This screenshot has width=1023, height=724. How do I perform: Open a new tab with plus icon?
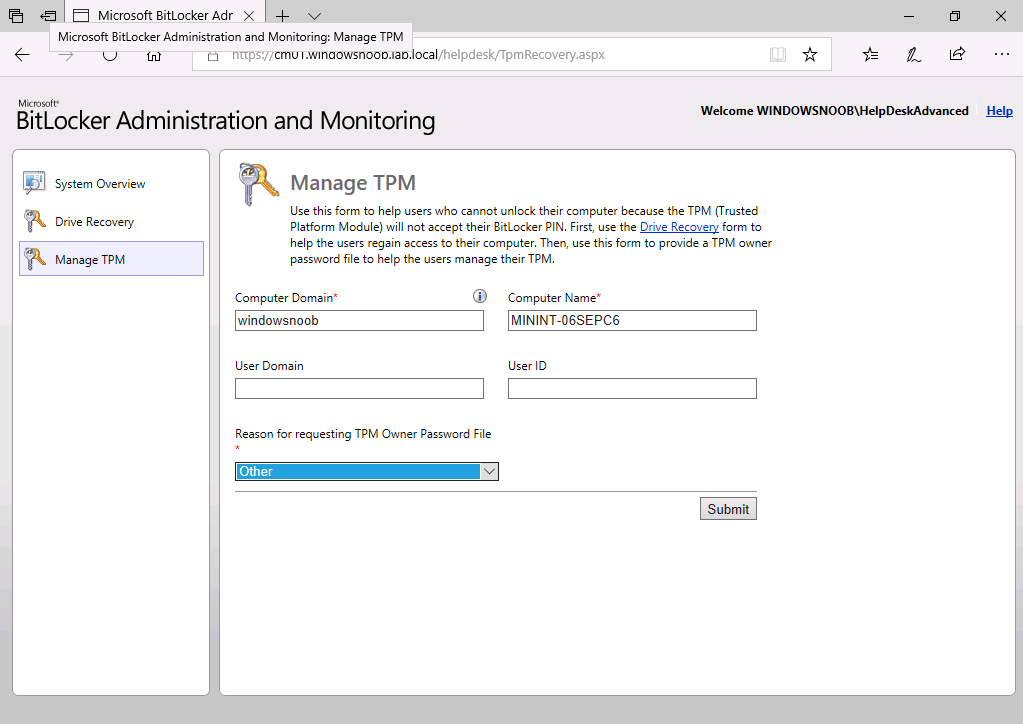282,16
